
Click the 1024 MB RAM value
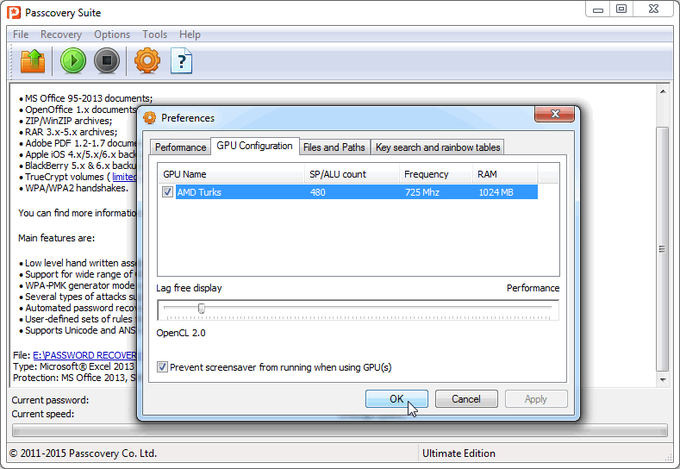tap(496, 192)
